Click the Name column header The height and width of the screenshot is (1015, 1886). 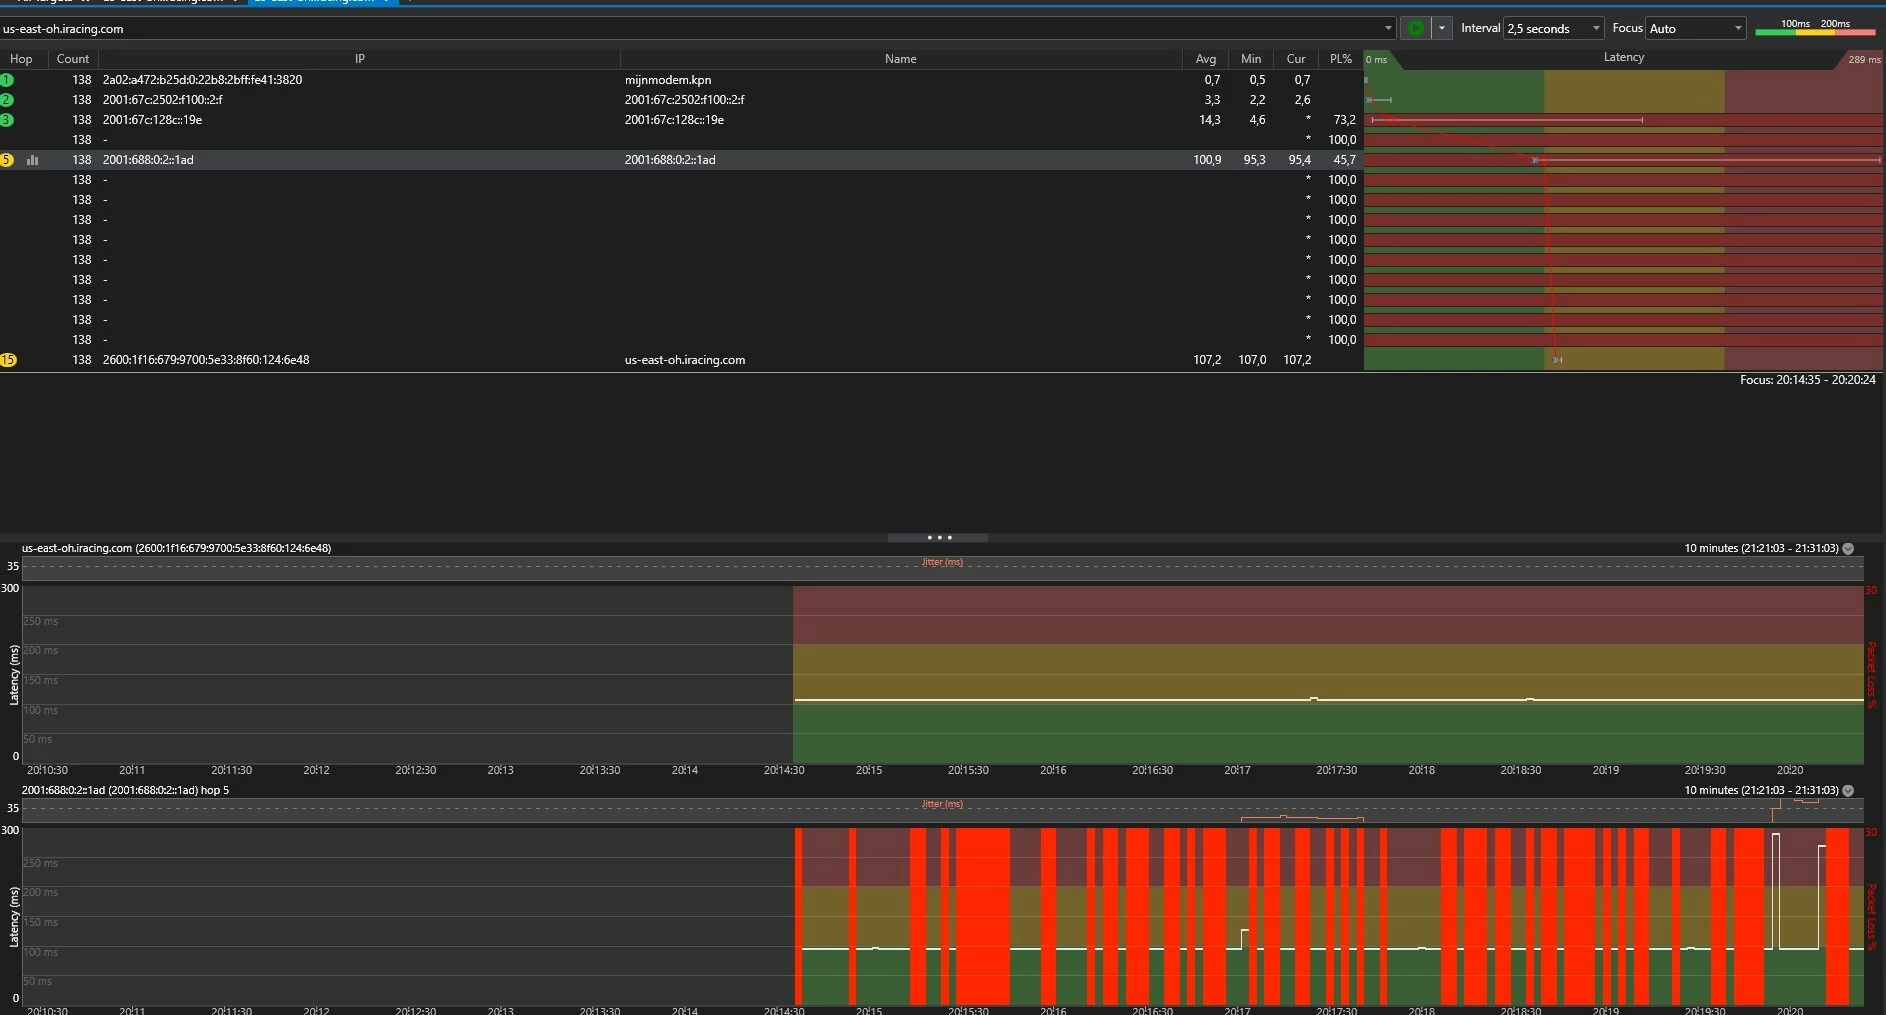[900, 59]
